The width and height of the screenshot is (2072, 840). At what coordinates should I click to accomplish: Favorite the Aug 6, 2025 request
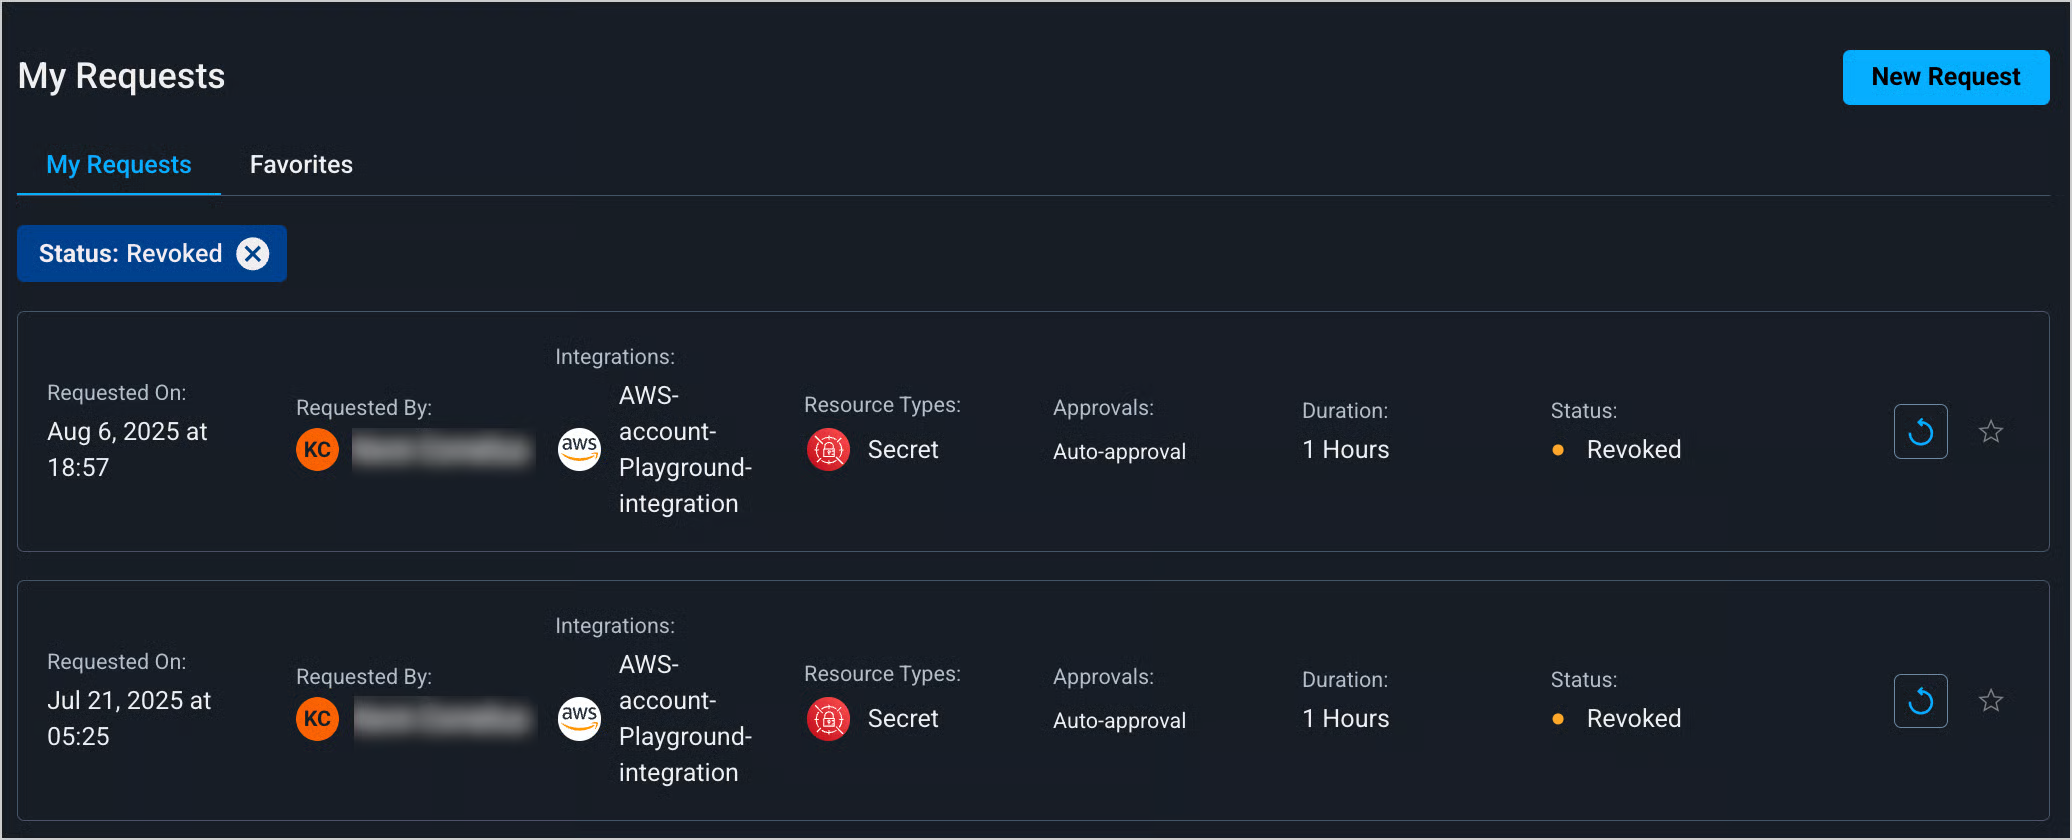point(1990,432)
